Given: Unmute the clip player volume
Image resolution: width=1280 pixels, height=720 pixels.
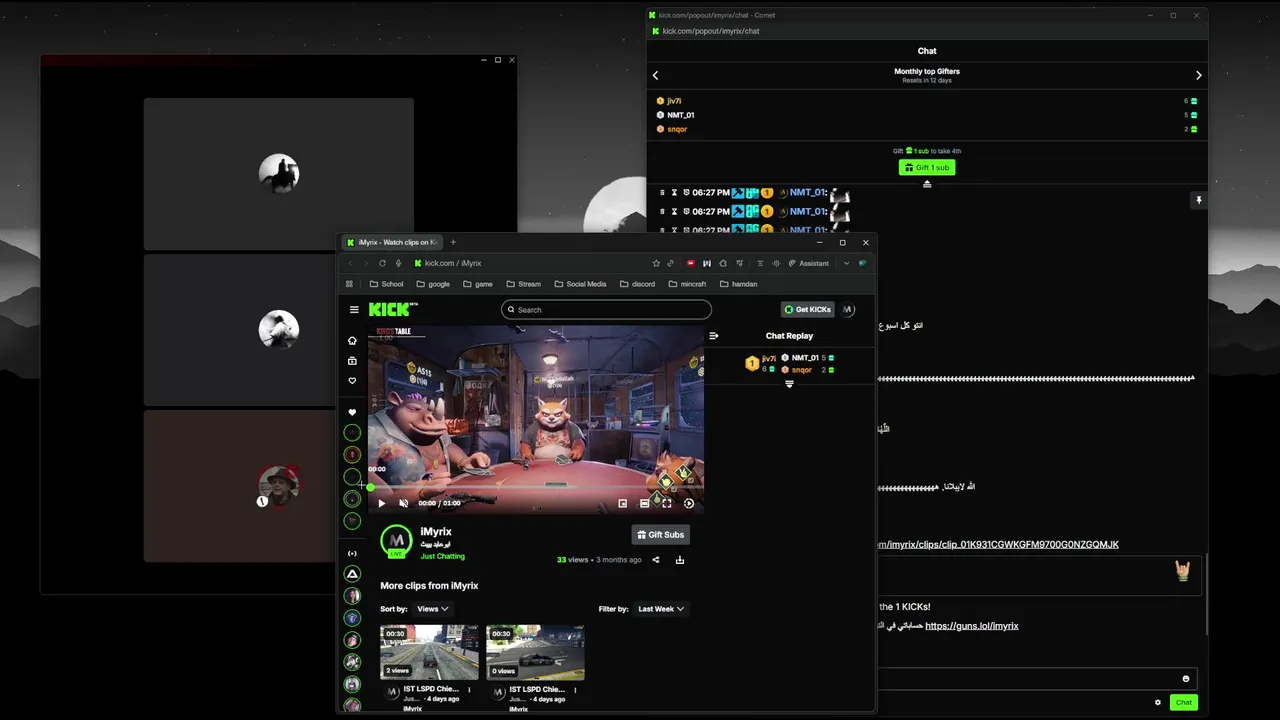Looking at the screenshot, I should [404, 503].
